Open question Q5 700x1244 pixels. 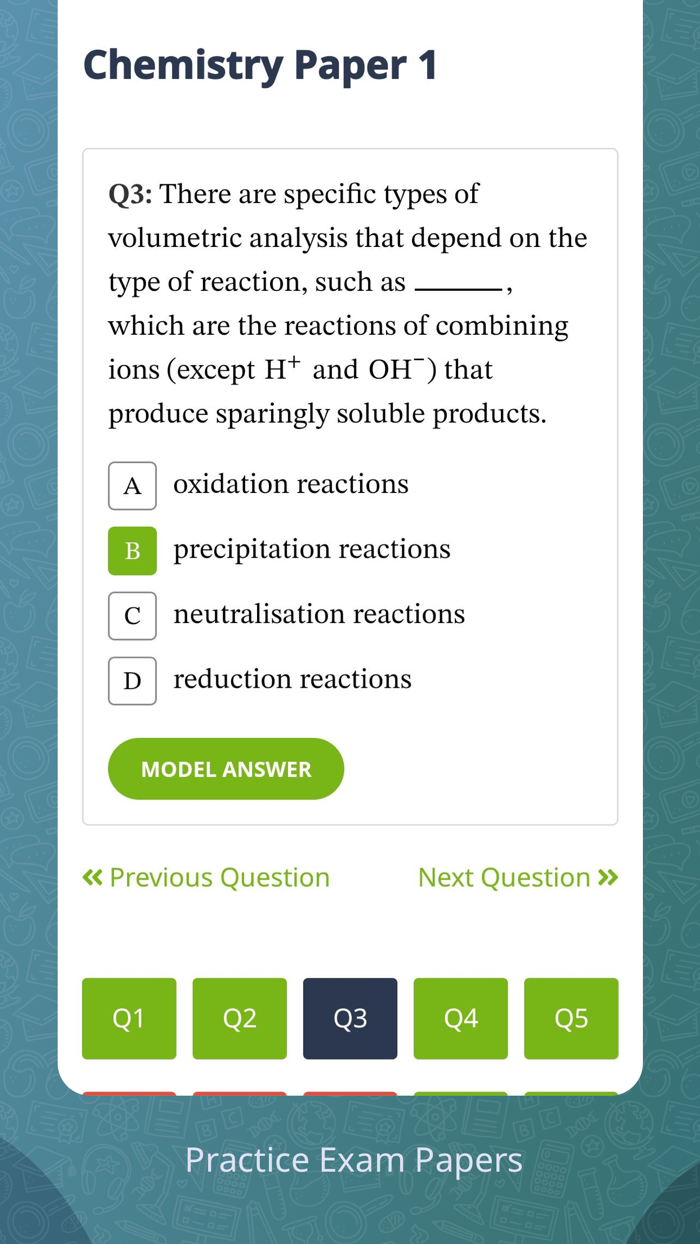pos(571,1018)
